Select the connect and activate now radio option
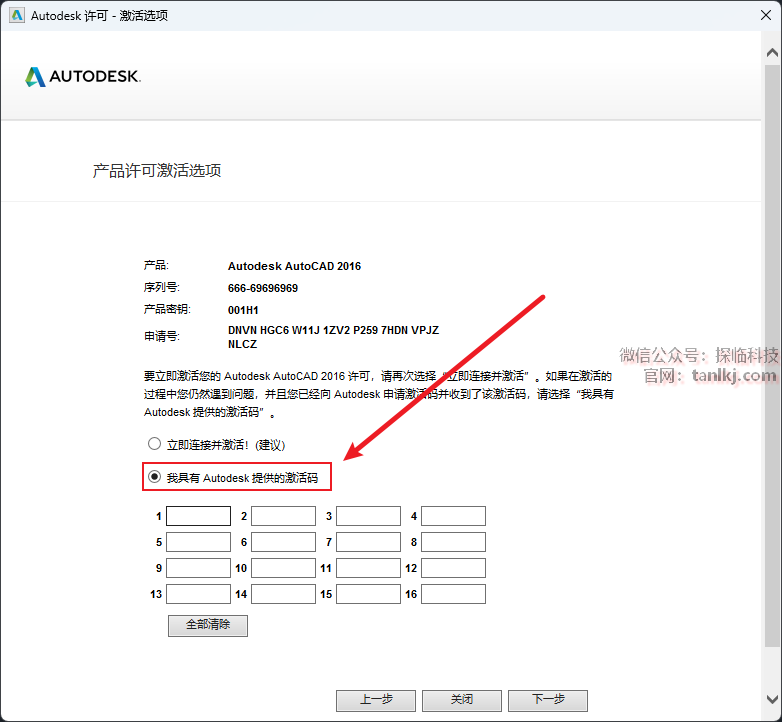This screenshot has width=782, height=722. [x=154, y=444]
